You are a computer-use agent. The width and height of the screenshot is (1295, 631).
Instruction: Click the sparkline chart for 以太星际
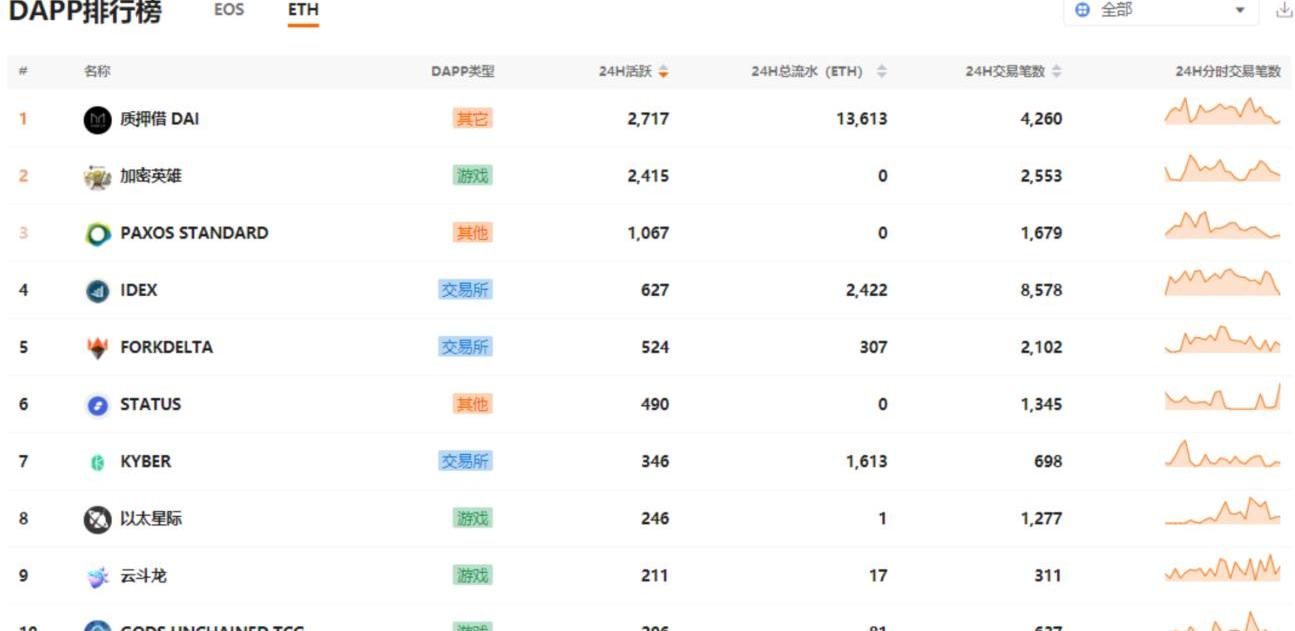tap(1222, 510)
